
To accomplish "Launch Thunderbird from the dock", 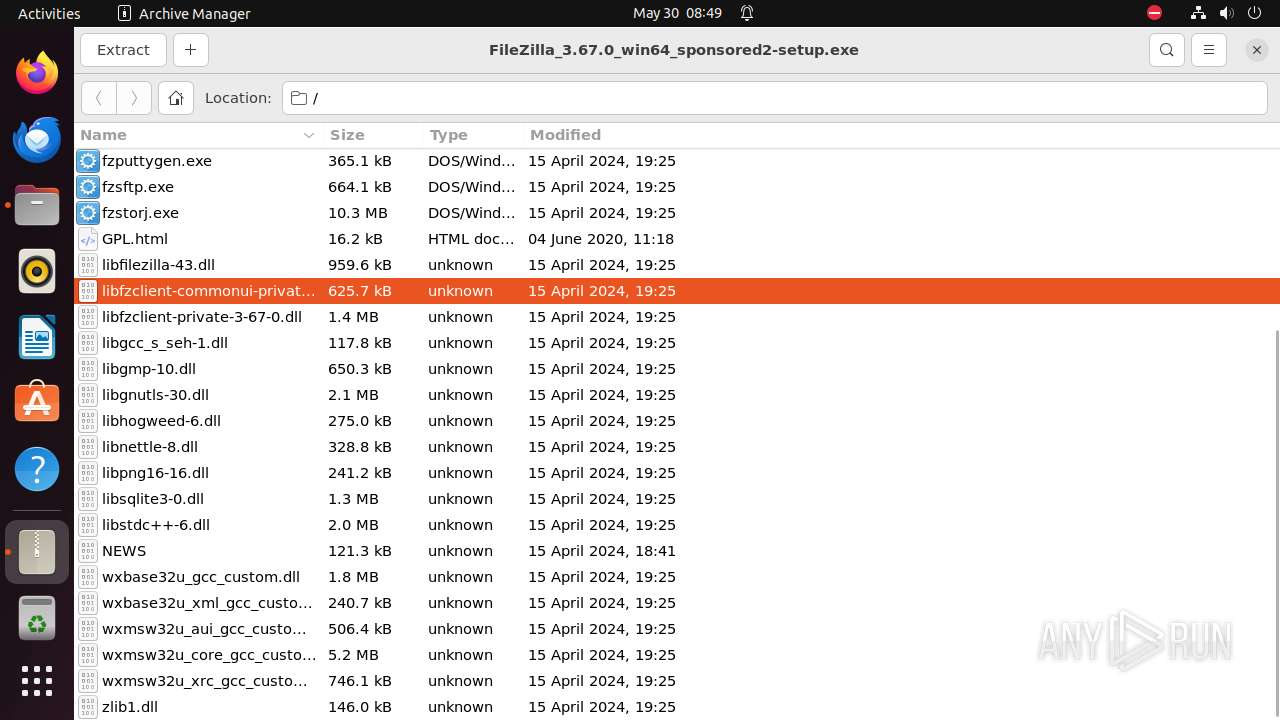I will click(37, 139).
